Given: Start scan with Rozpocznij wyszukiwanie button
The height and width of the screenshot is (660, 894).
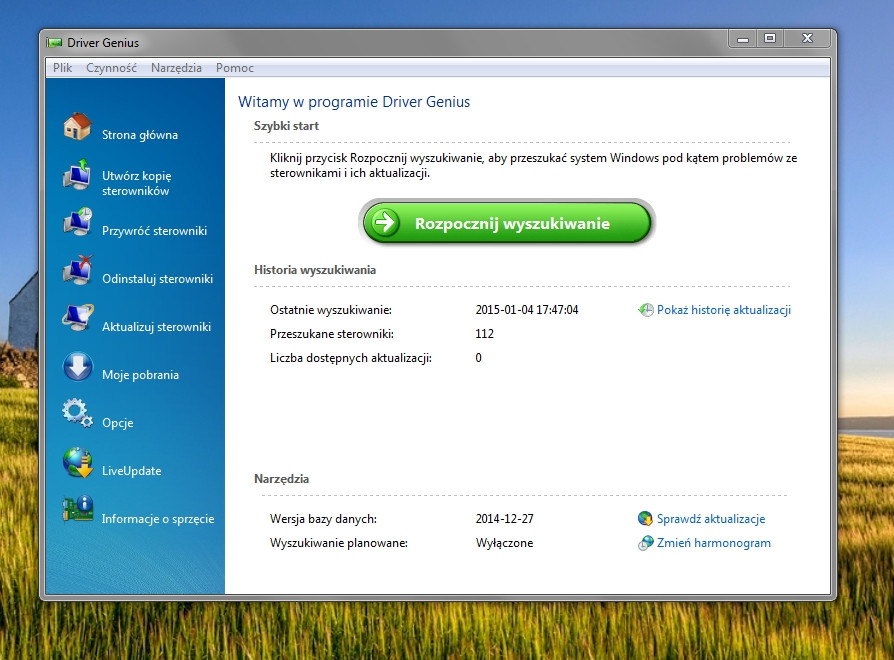Looking at the screenshot, I should click(x=507, y=222).
